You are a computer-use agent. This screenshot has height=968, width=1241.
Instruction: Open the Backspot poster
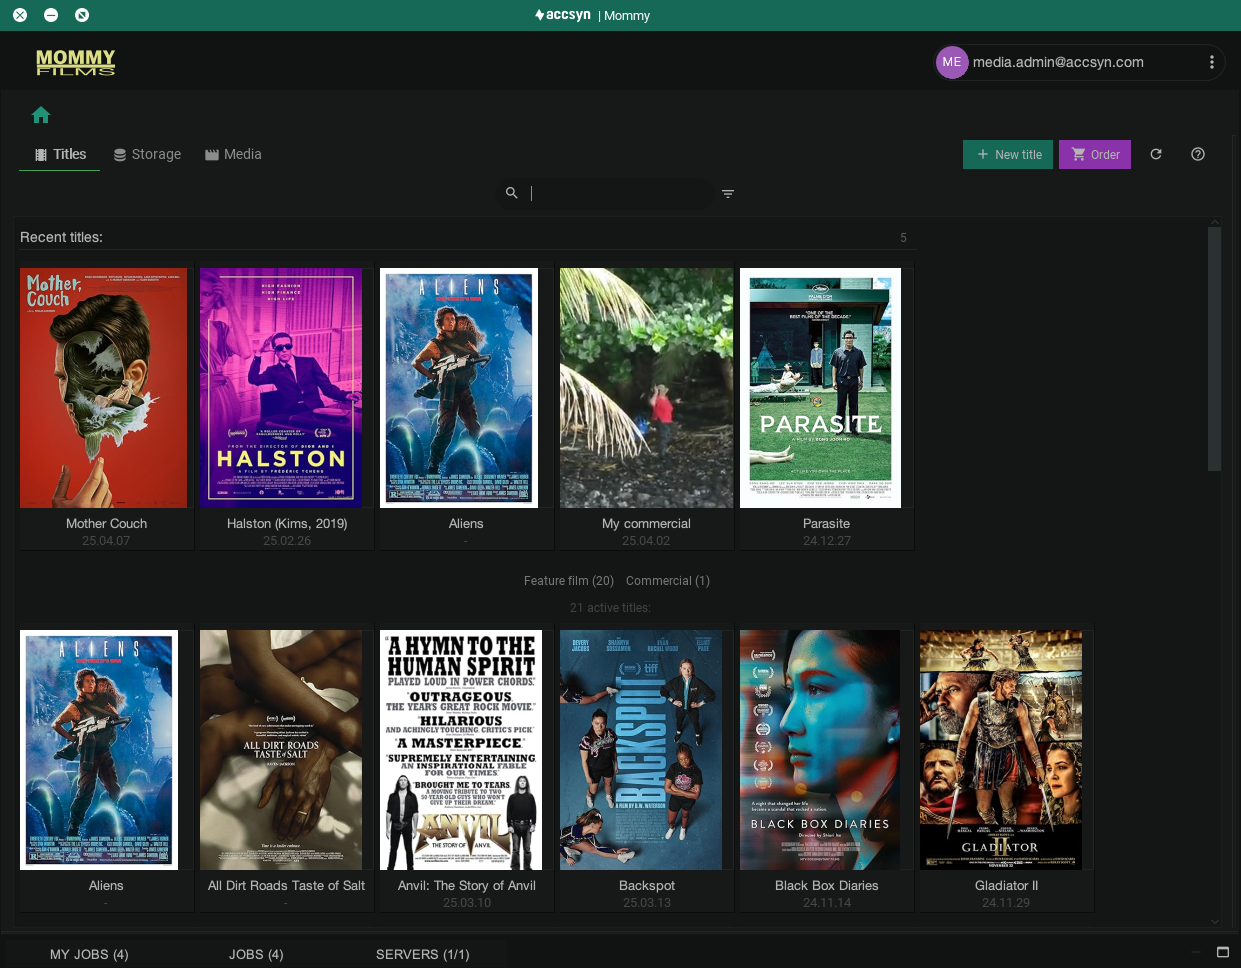pos(641,750)
